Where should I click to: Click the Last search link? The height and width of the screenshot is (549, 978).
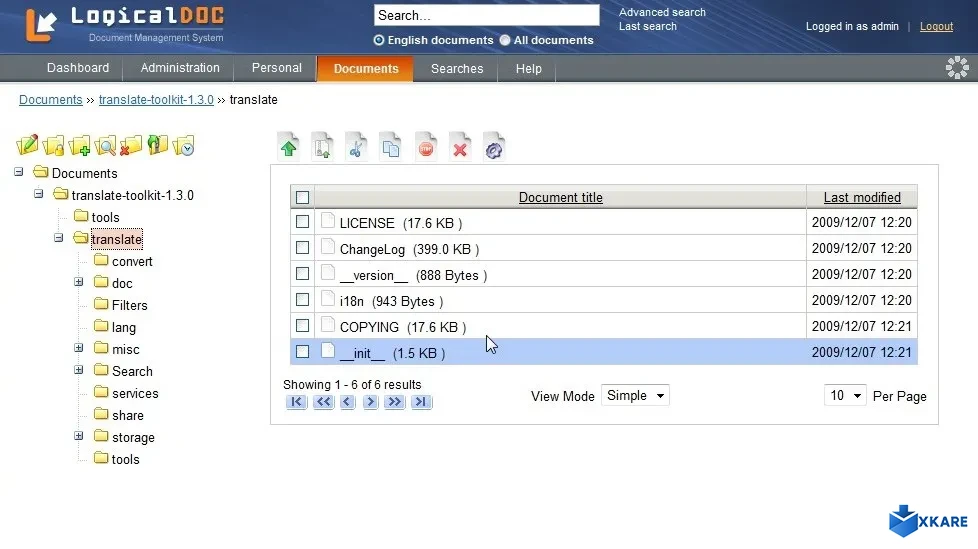(647, 26)
